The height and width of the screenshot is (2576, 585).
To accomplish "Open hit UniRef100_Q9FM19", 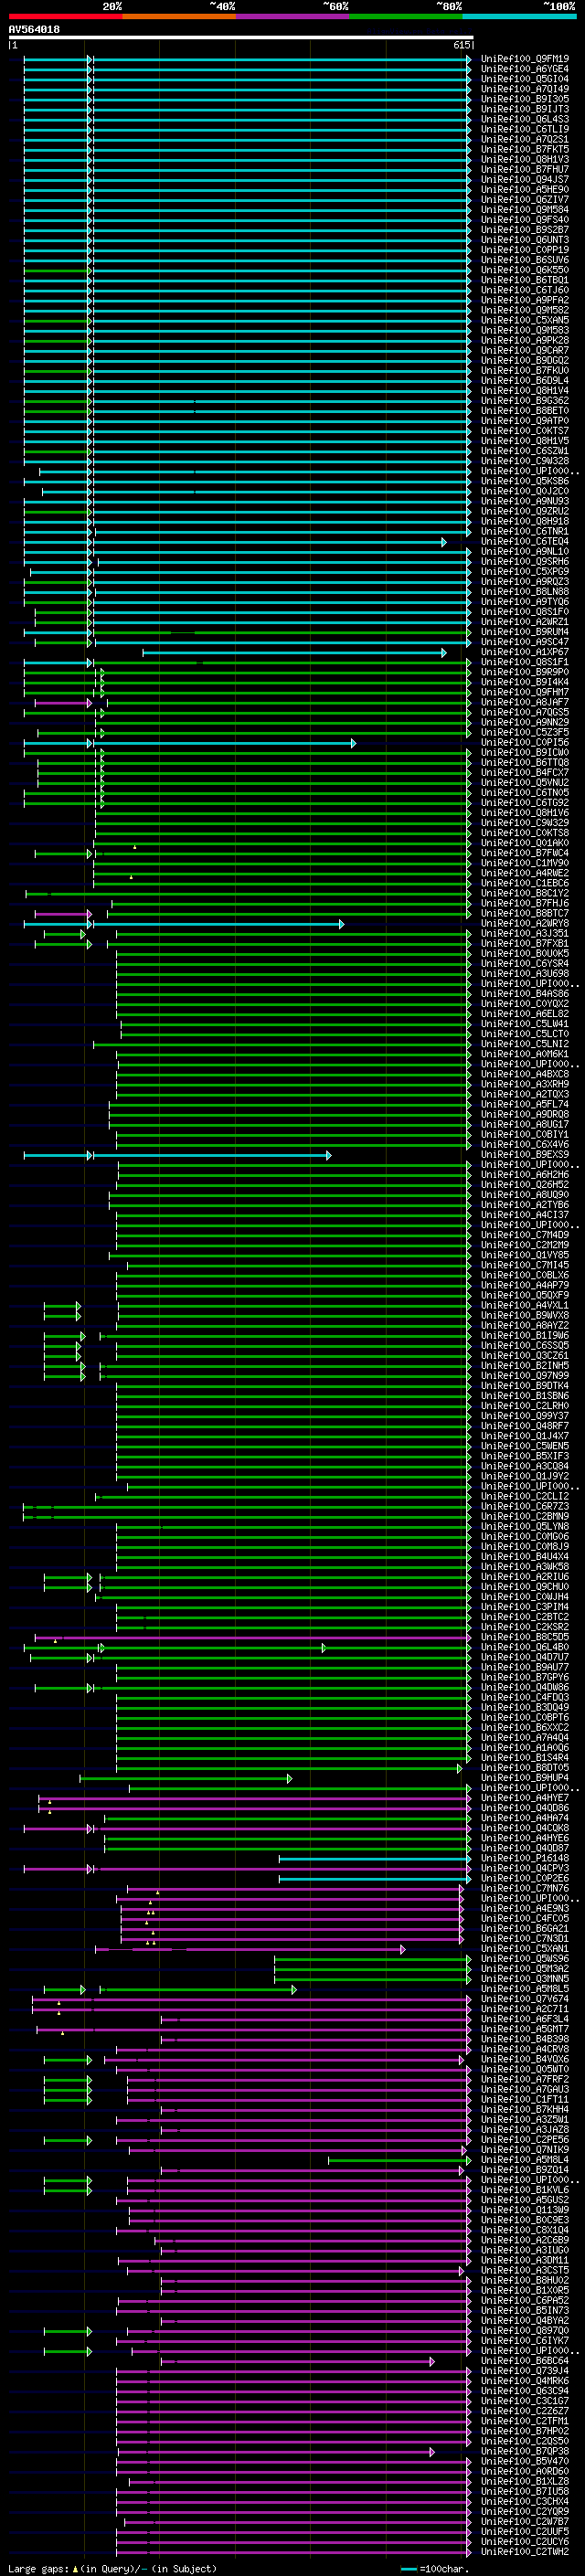I will click(x=525, y=59).
